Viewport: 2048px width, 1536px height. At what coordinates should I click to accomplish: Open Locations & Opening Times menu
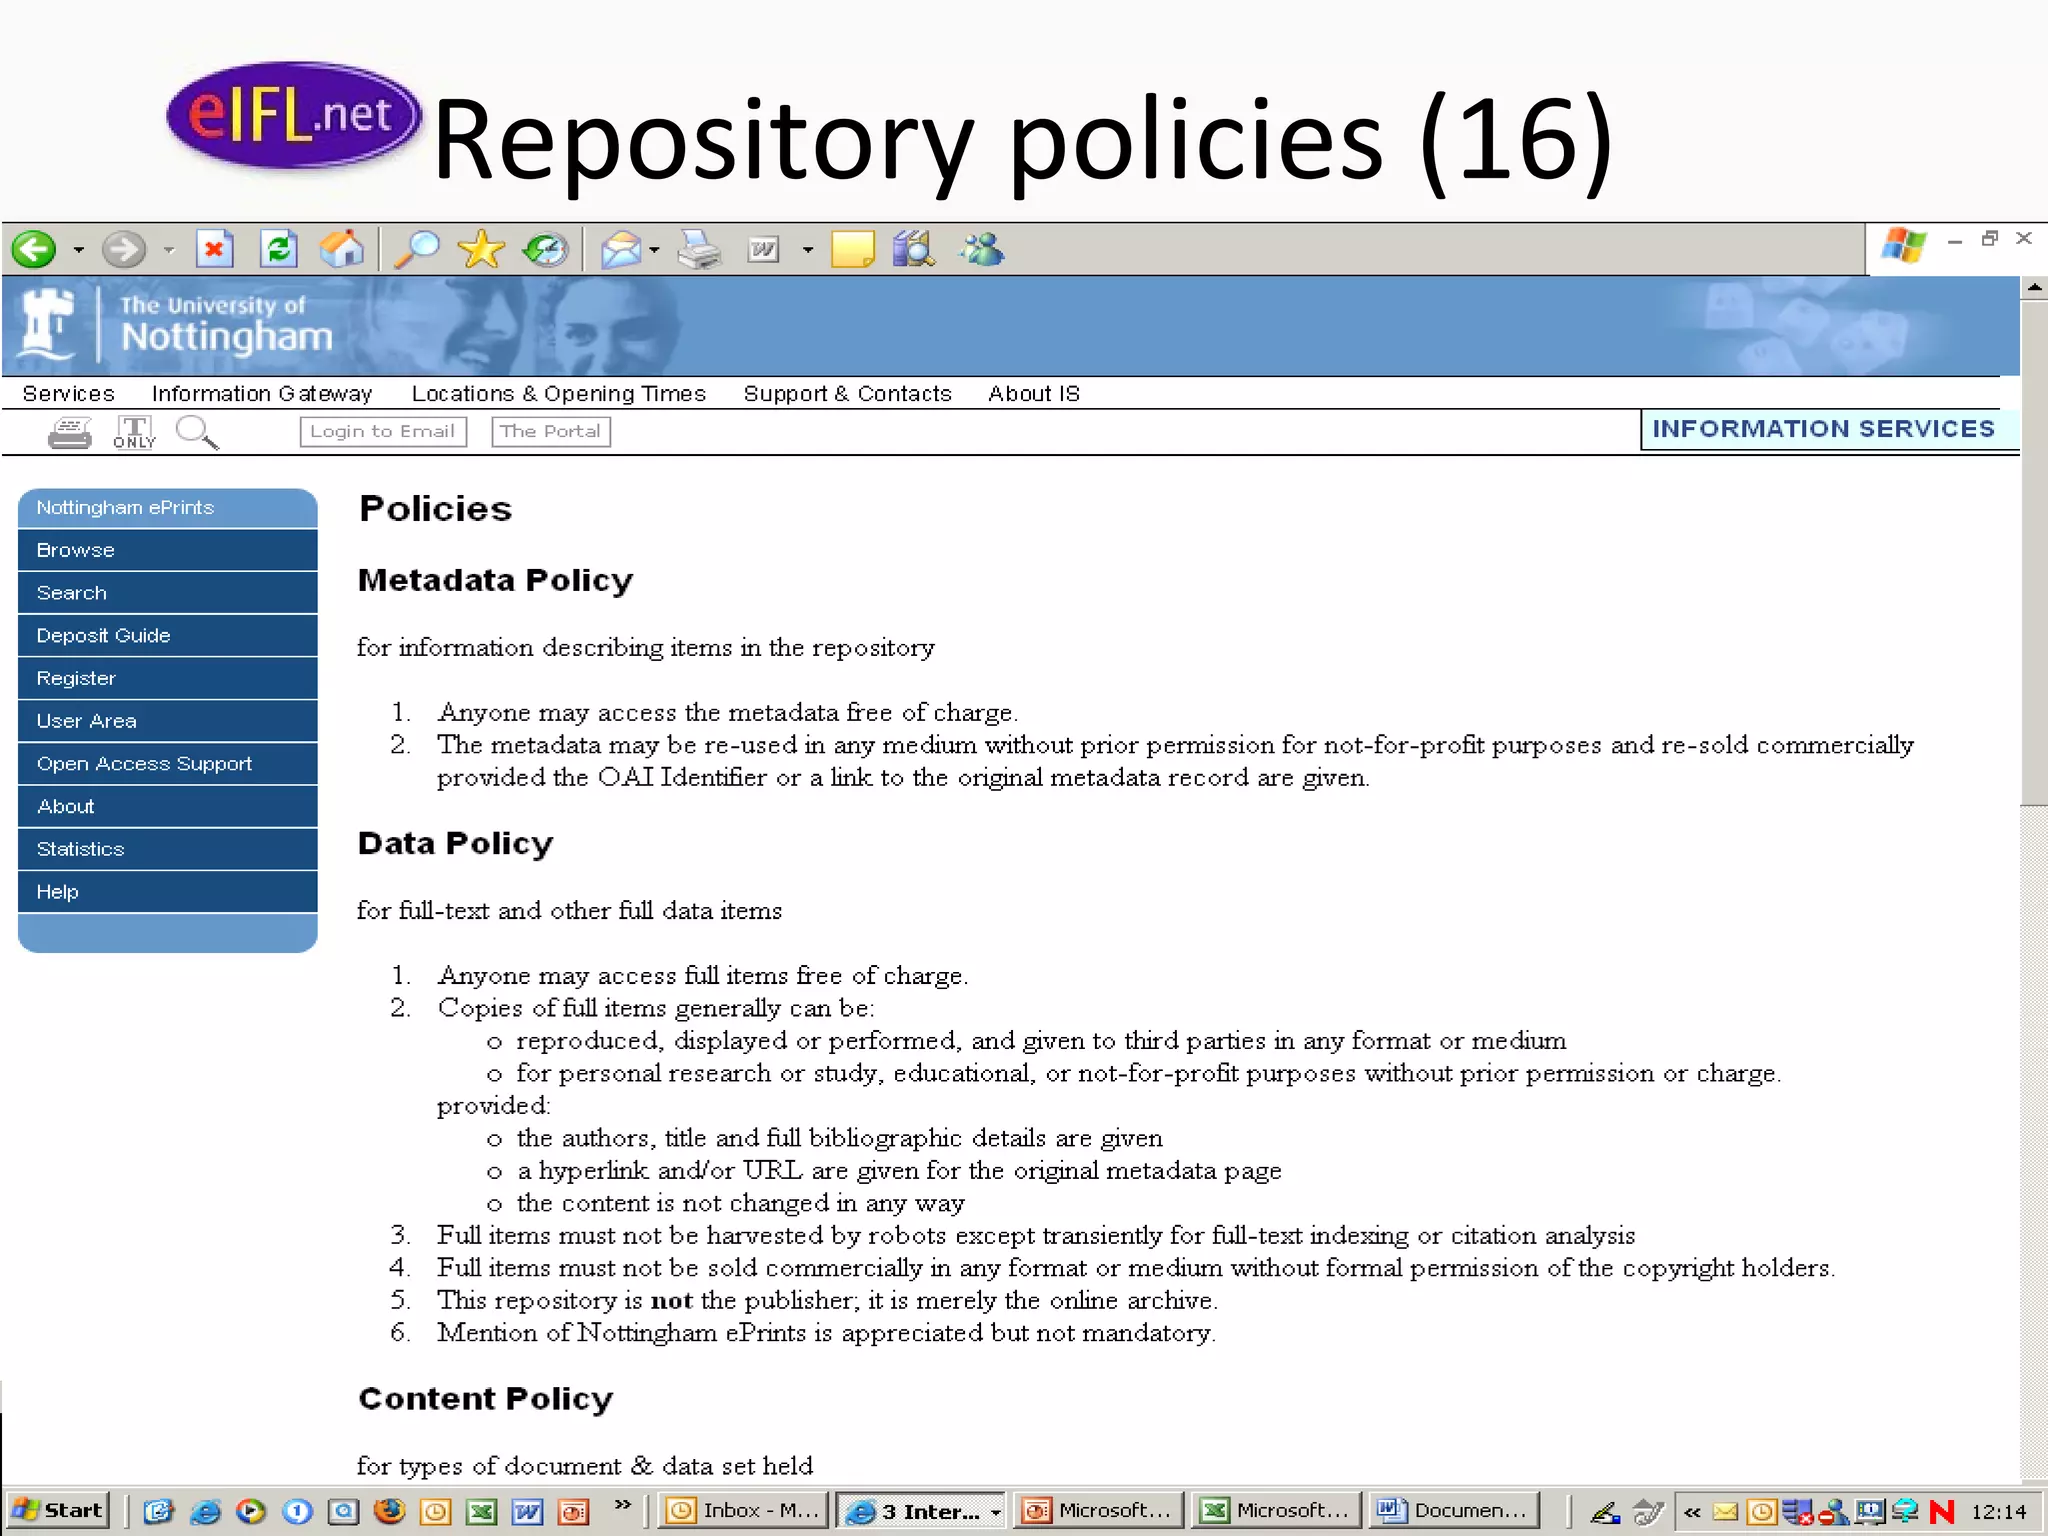[x=559, y=394]
